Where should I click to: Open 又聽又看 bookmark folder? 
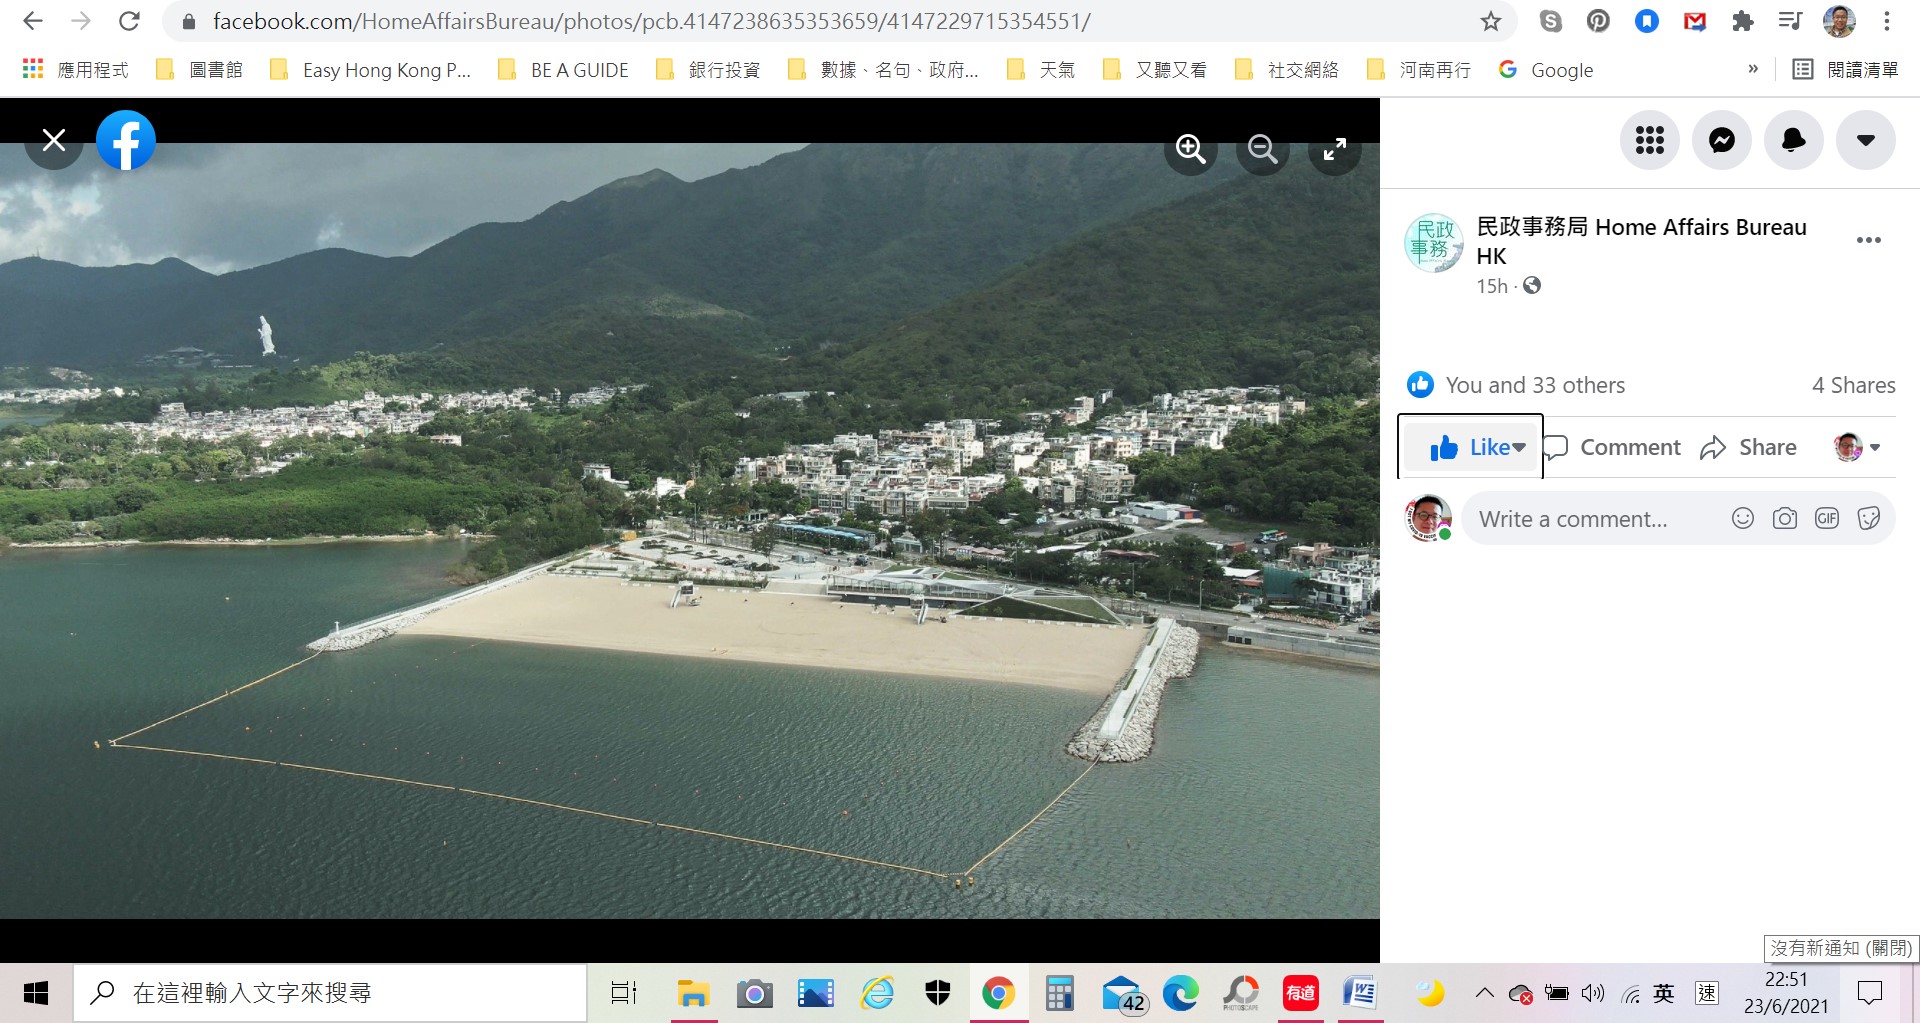tap(1155, 69)
